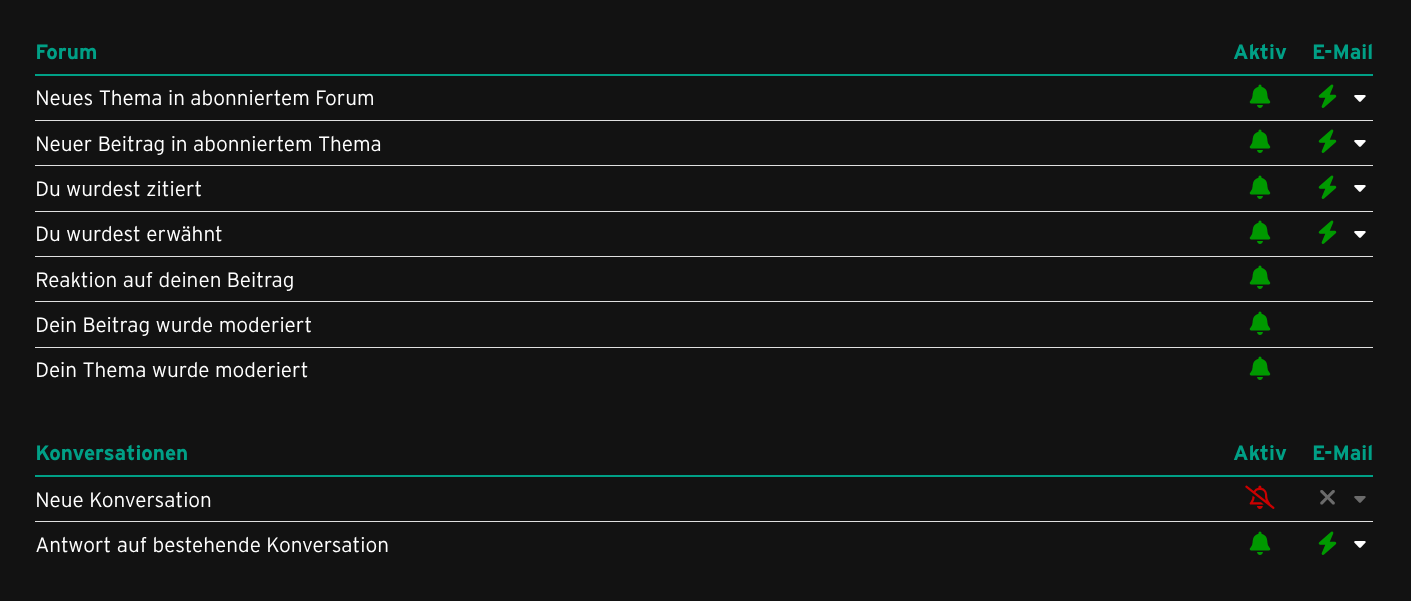This screenshot has height=601, width=1411.
Task: Open email dropdown for 'Neue Konversation'
Action: click(1360, 499)
